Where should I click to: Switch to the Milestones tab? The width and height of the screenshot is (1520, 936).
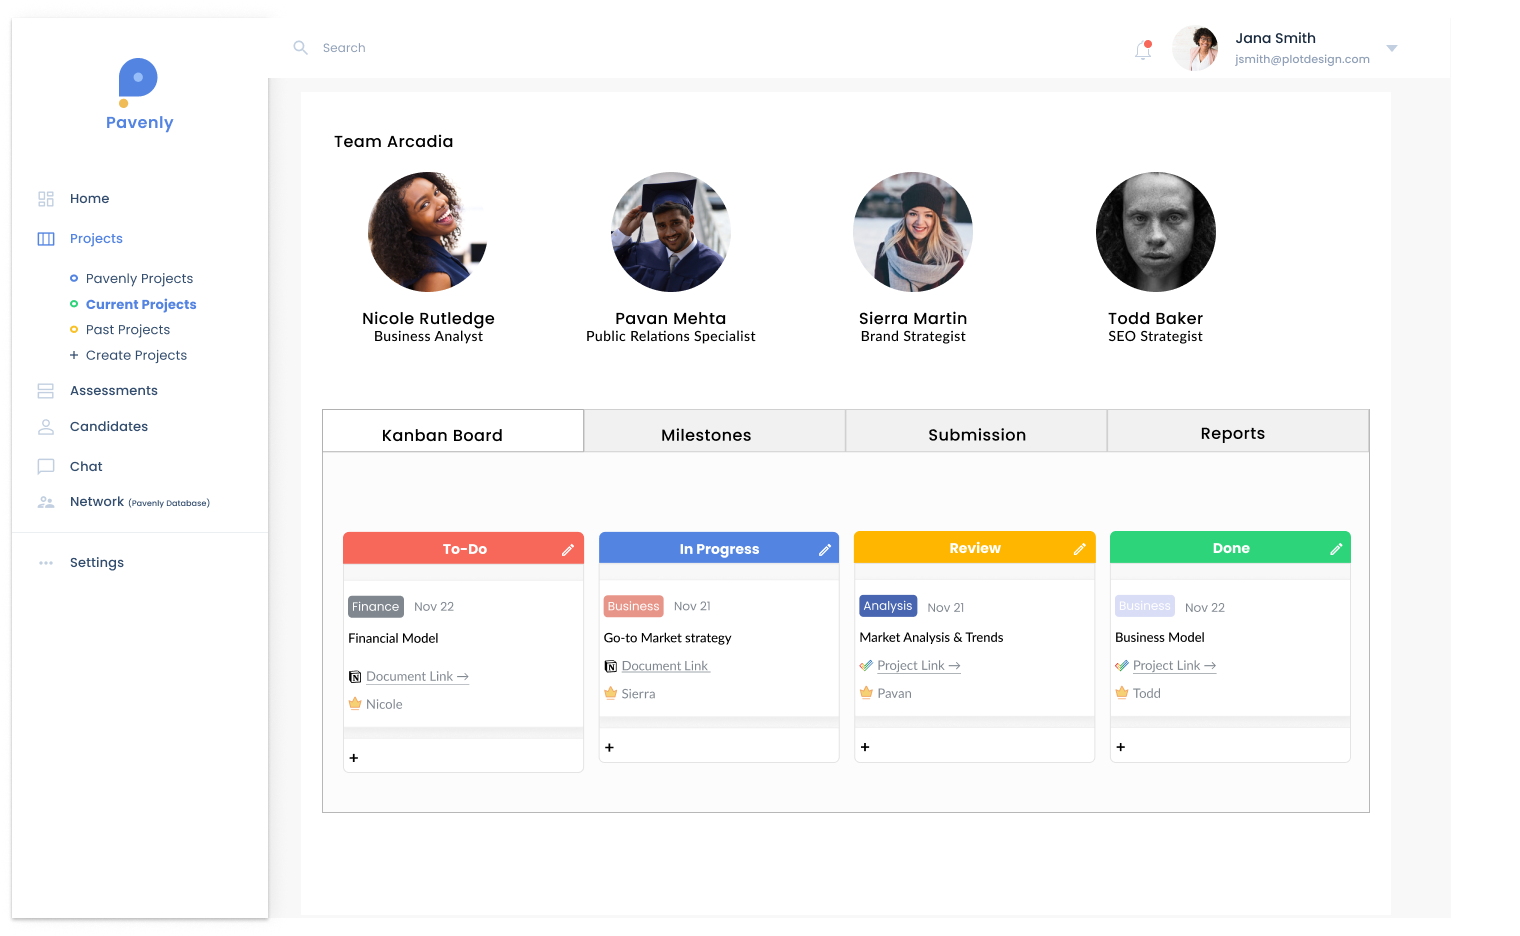click(x=706, y=434)
